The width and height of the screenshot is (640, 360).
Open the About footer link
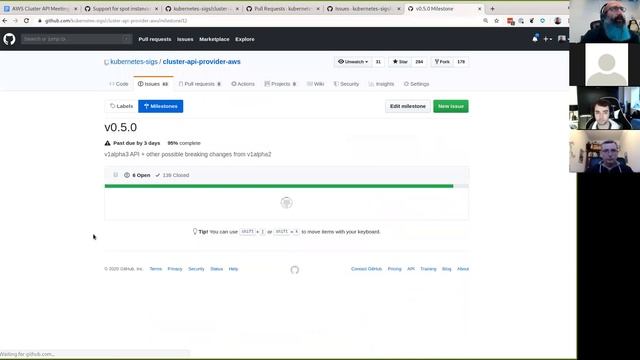[463, 269]
